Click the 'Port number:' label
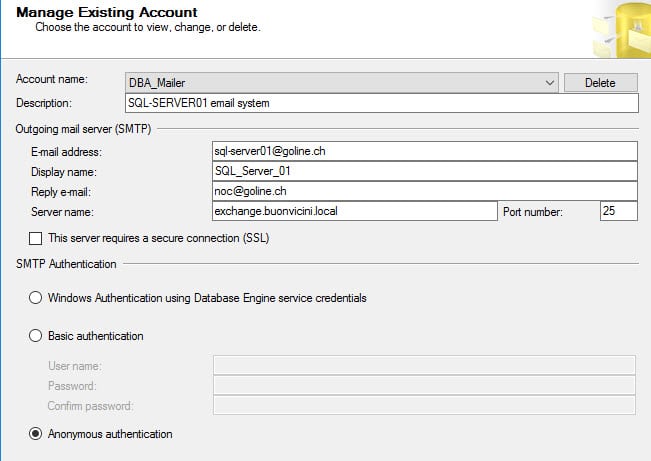This screenshot has width=651, height=461. coord(533,212)
